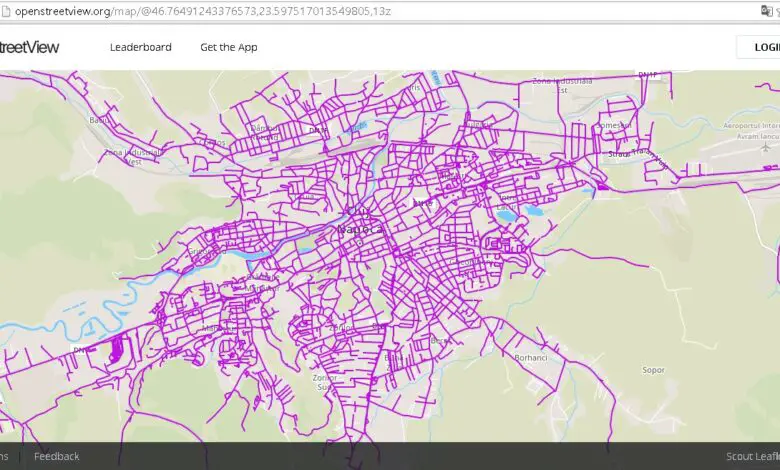Open the Feedback link in footer
Viewport: 780px width, 470px height.
pyautogui.click(x=57, y=456)
